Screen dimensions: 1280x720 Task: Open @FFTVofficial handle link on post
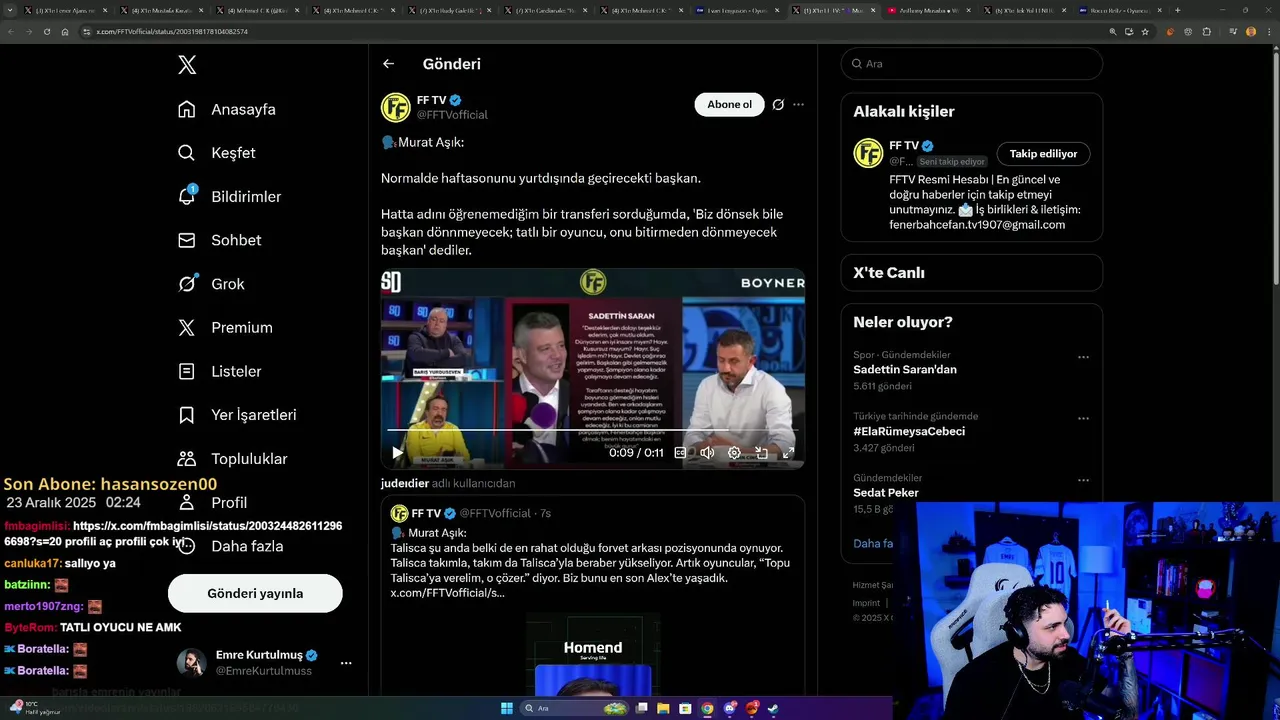pyautogui.click(x=452, y=115)
